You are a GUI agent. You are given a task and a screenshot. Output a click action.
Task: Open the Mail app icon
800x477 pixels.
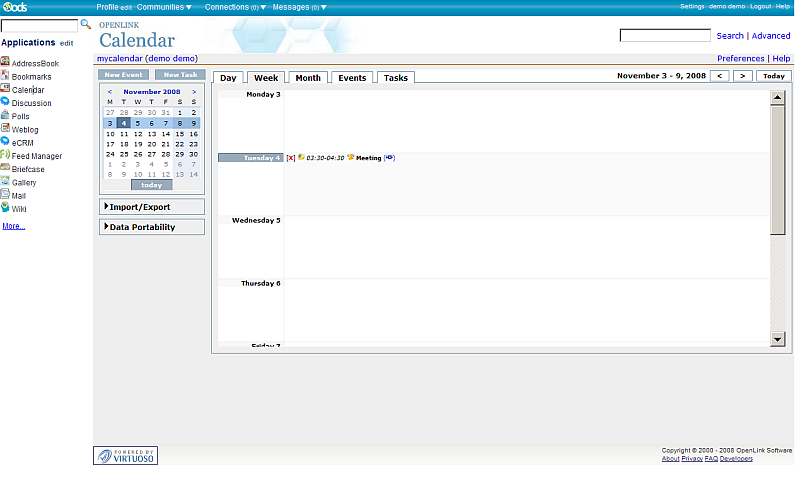tap(5, 195)
